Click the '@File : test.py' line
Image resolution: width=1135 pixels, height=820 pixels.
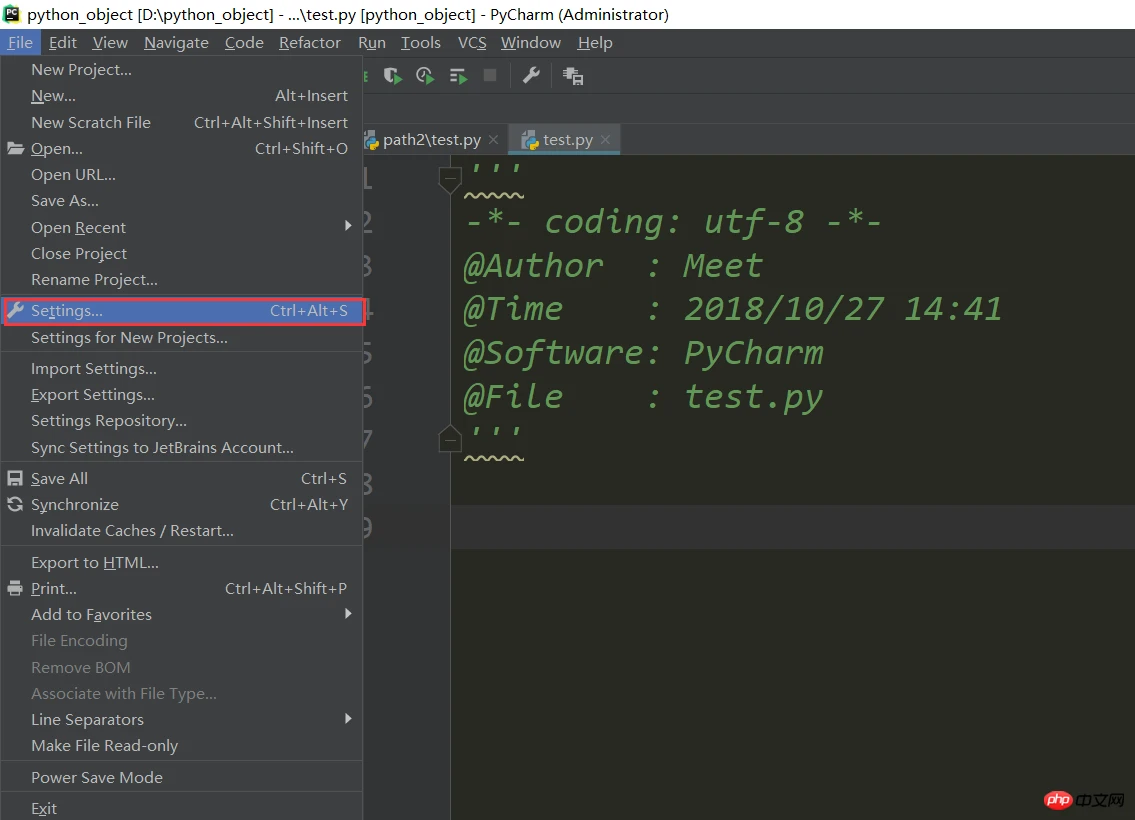pyautogui.click(x=643, y=397)
